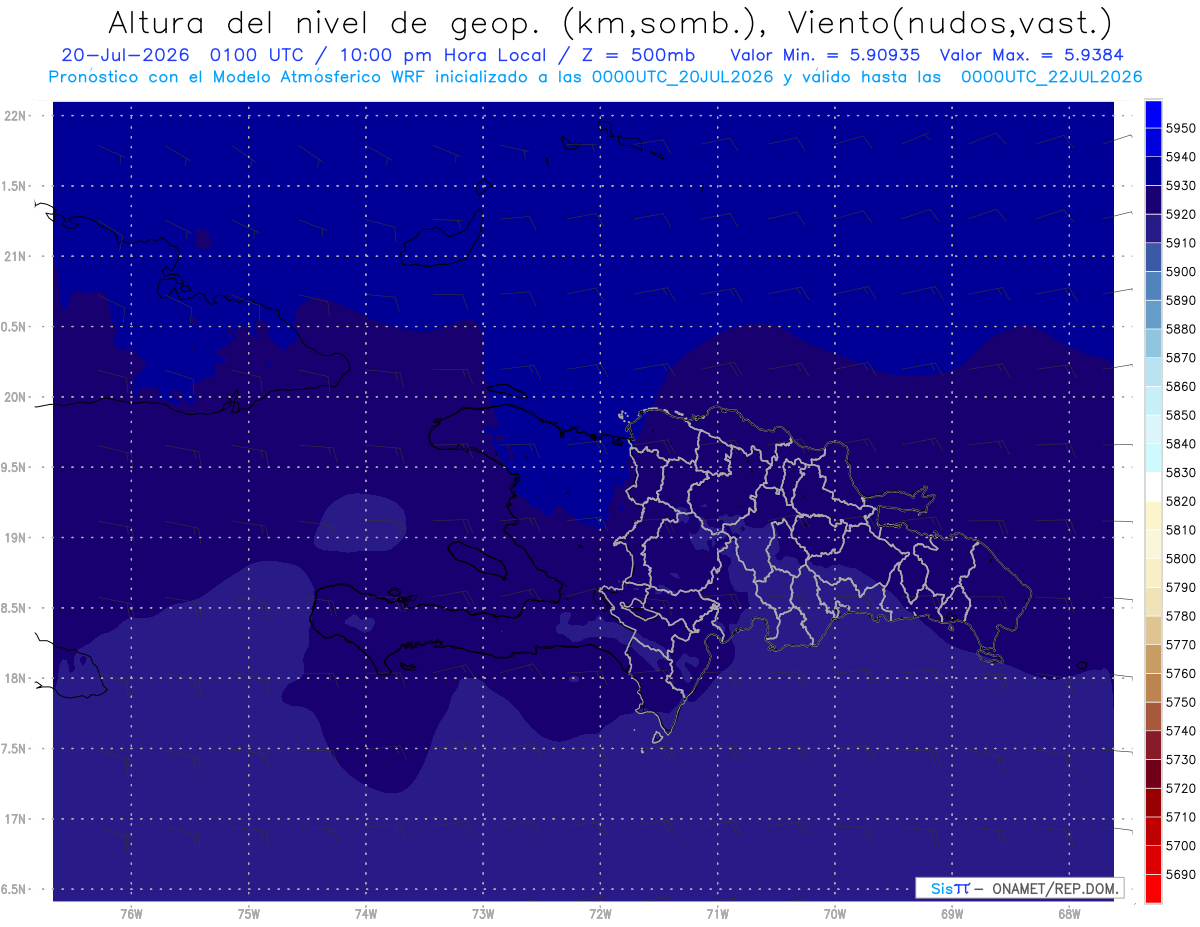Click the 18N latitude axis label

tap(15, 678)
